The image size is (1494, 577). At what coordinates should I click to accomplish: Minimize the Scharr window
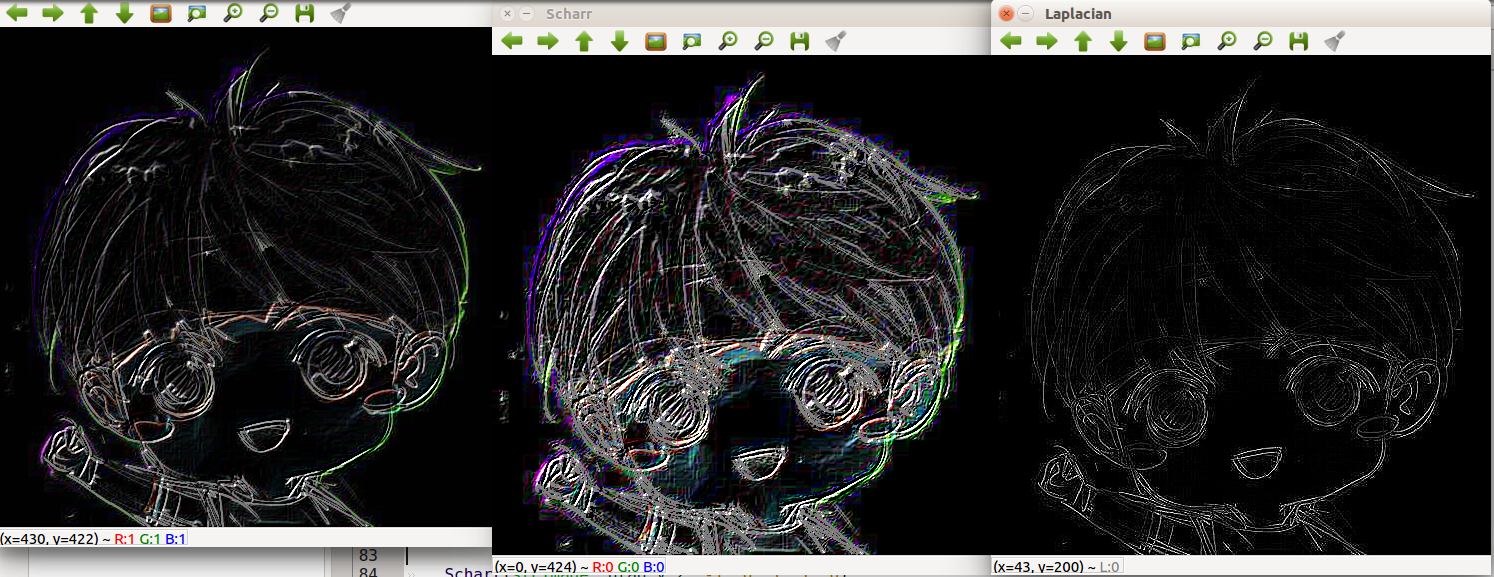point(527,14)
